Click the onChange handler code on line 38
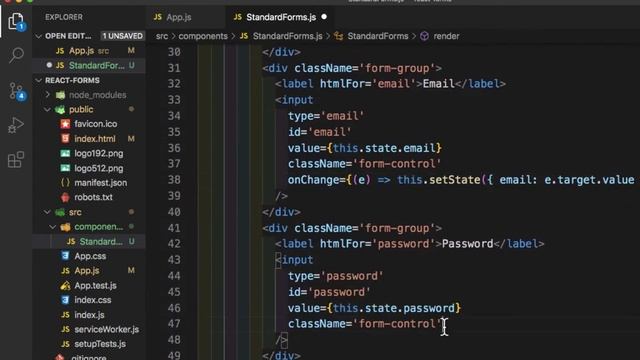Viewport: 640px width, 360px height. (x=461, y=180)
